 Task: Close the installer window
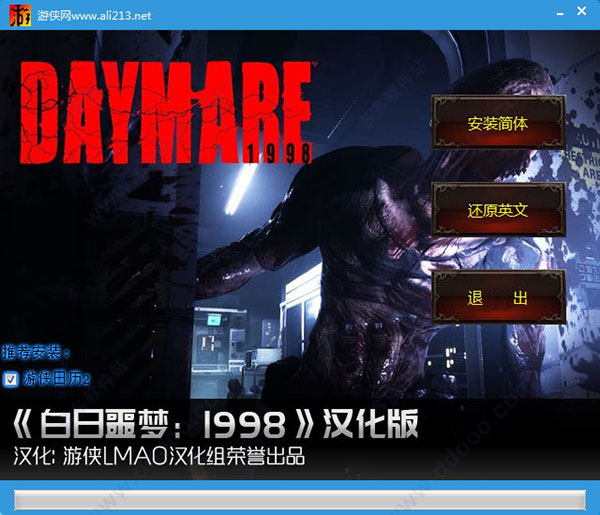(x=582, y=11)
